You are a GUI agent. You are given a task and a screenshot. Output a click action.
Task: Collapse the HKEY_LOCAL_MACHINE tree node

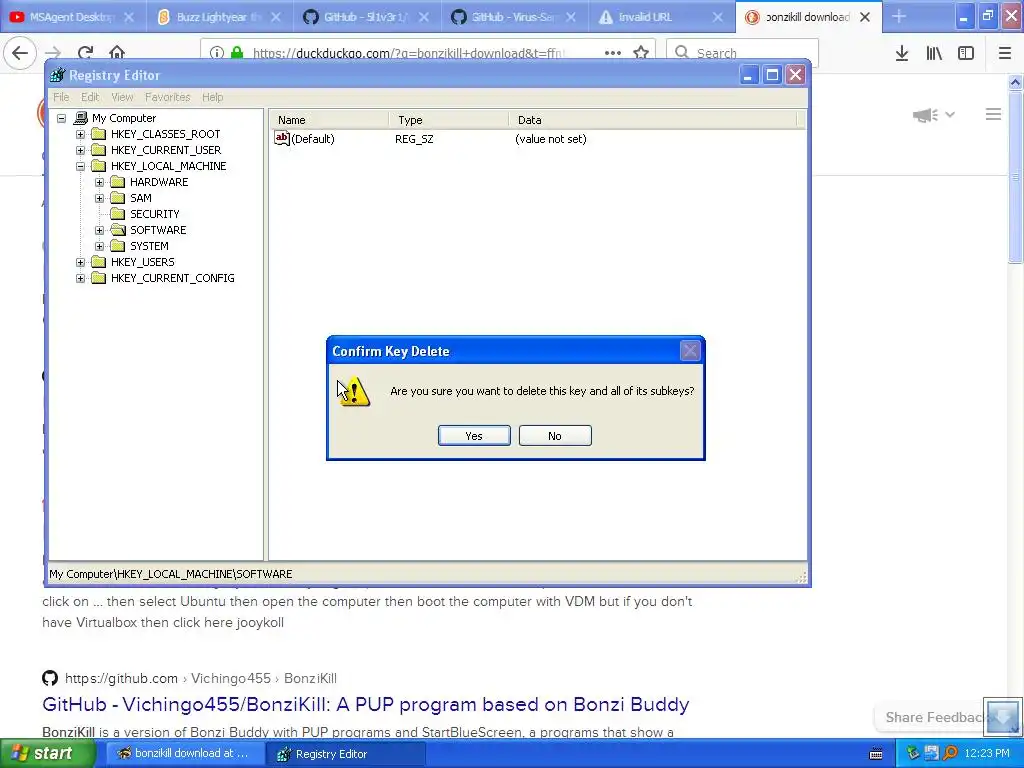pyautogui.click(x=80, y=167)
